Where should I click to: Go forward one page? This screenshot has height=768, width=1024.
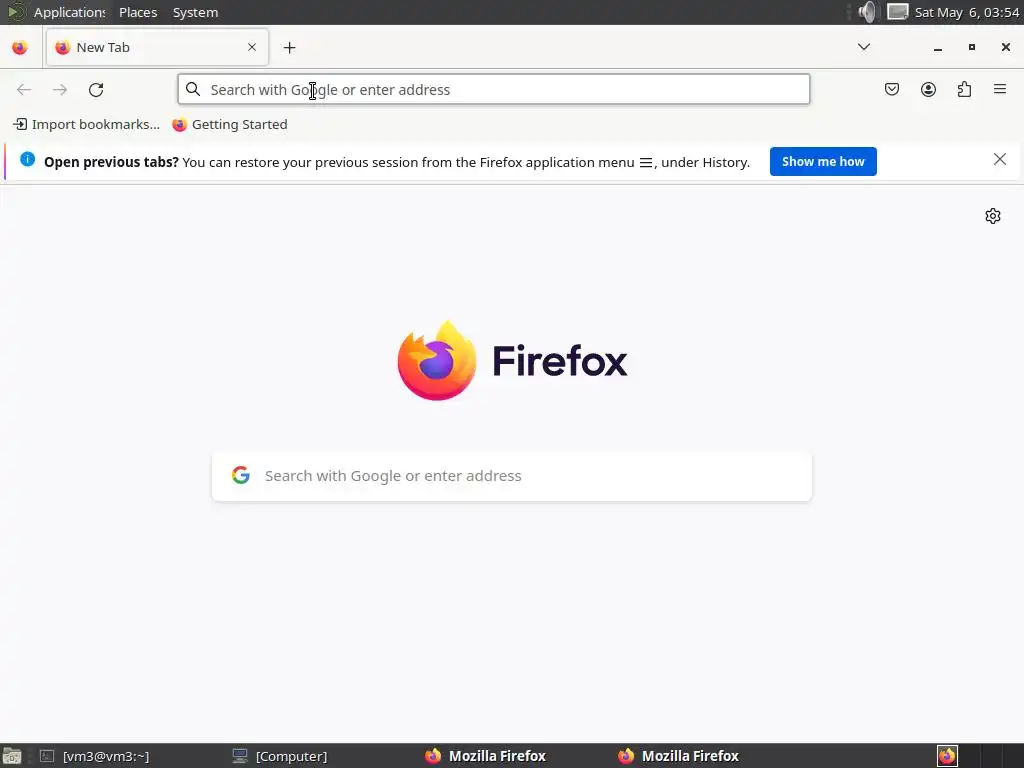point(60,89)
